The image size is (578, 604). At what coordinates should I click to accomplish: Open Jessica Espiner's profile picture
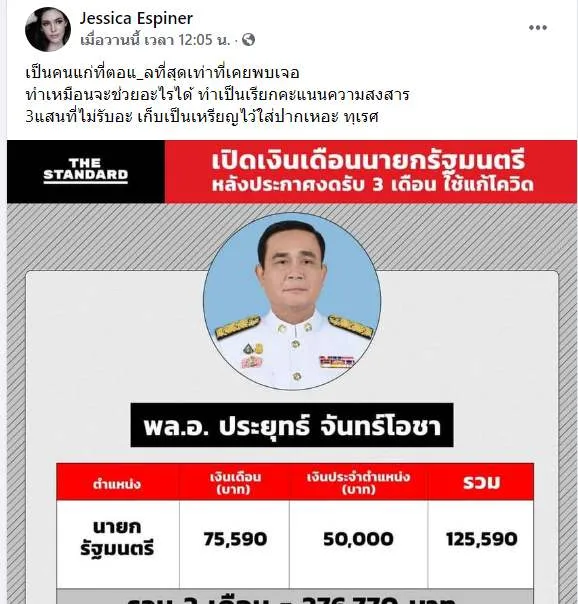[x=48, y=29]
